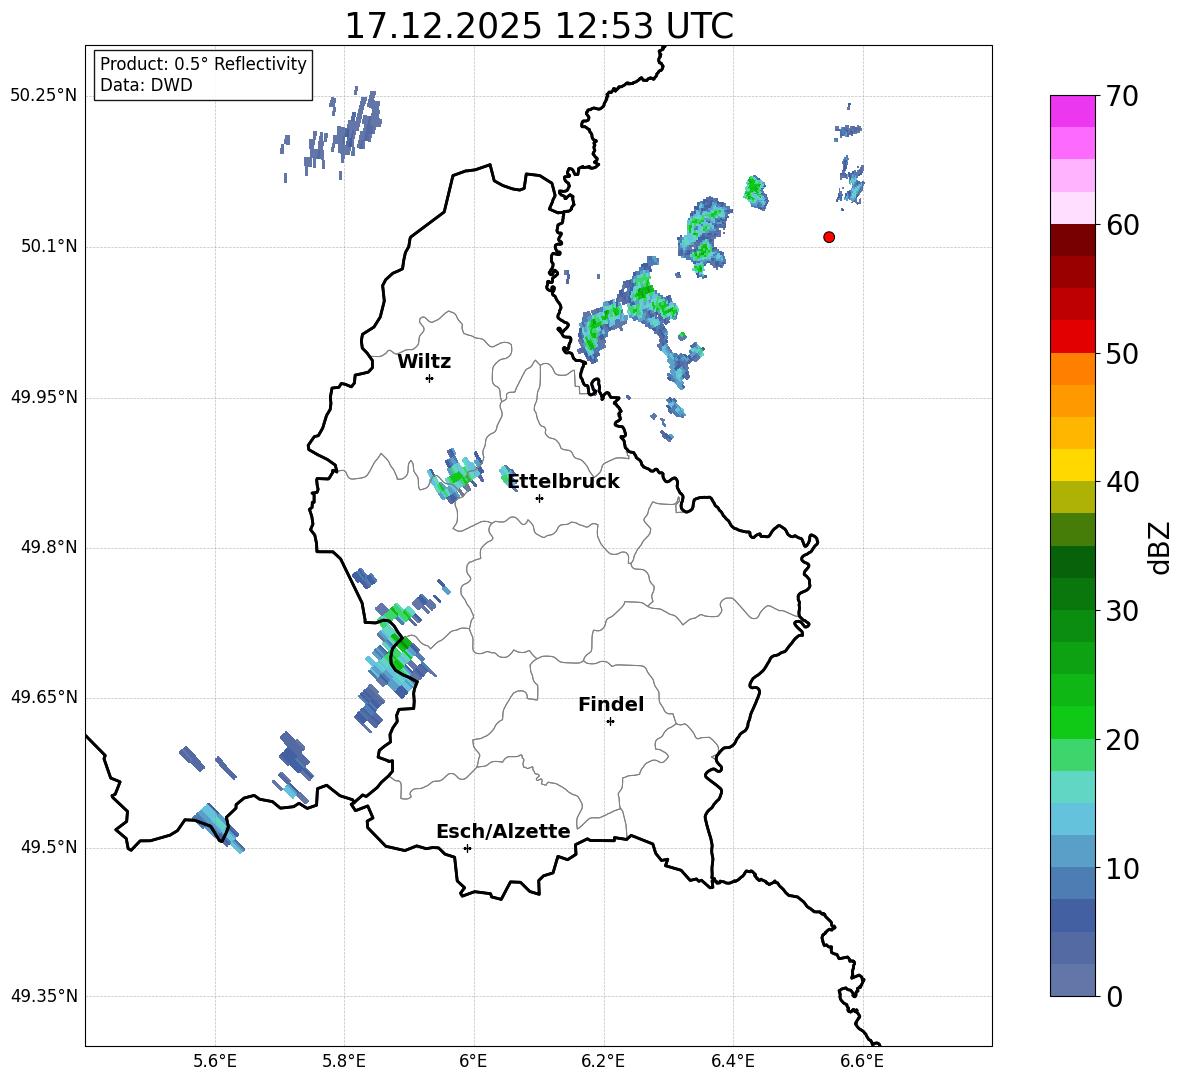Click the Esch/Alzette station cross marker
1184x1081 pixels.
click(x=467, y=848)
